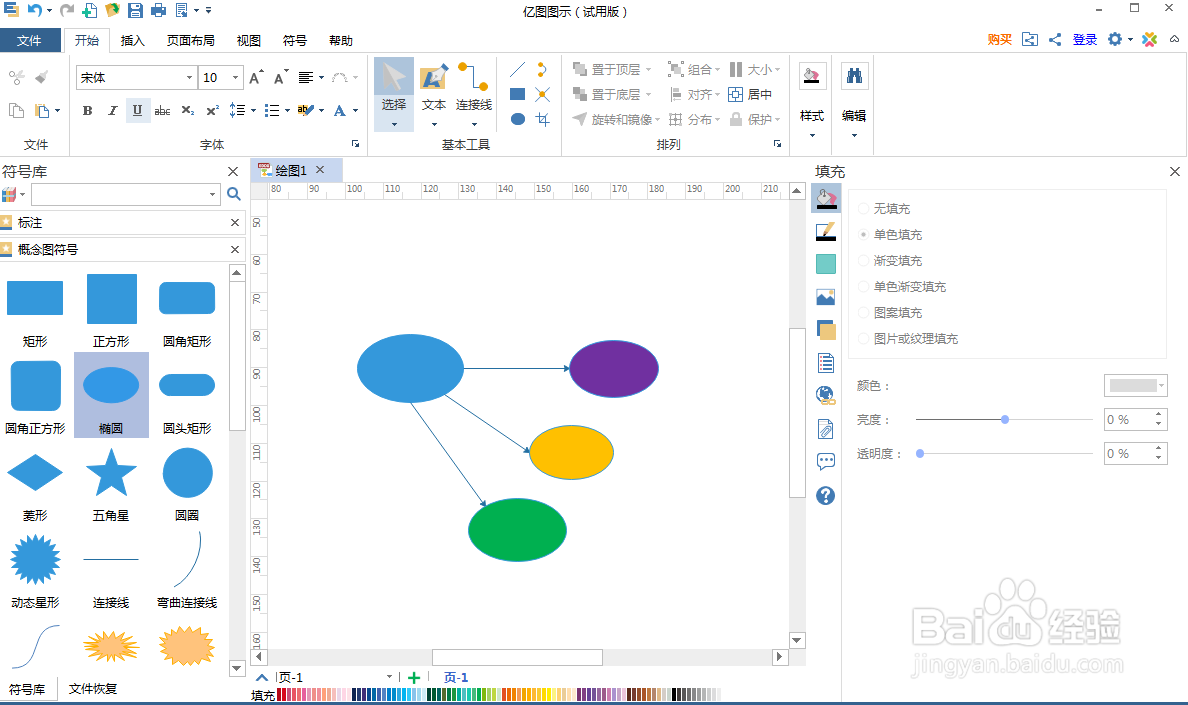Select the ellipse drawing tool
The height and width of the screenshot is (705, 1188).
[517, 119]
